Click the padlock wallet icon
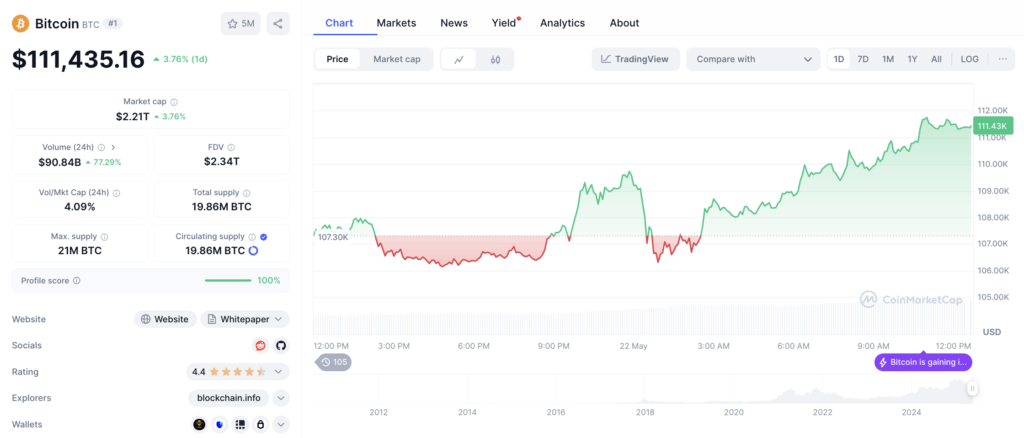 coord(261,424)
